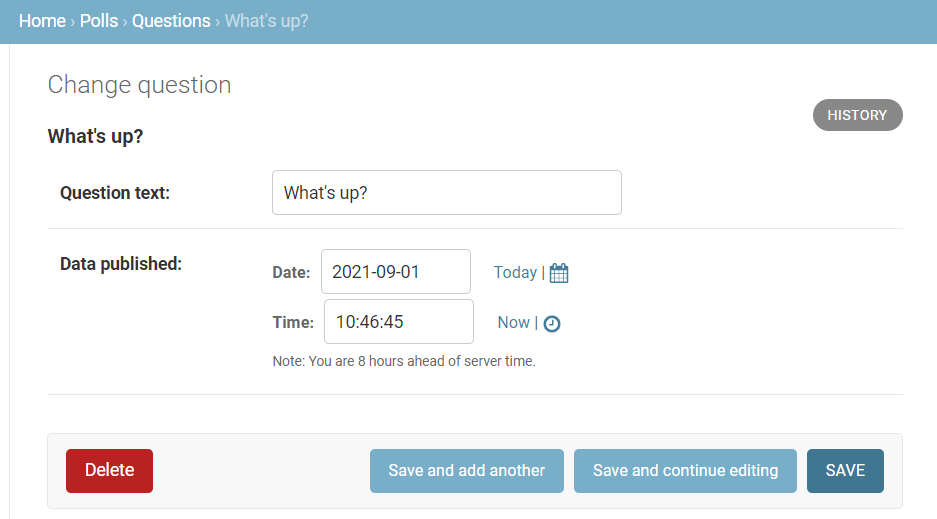Open the clock time chooser icon

[552, 323]
